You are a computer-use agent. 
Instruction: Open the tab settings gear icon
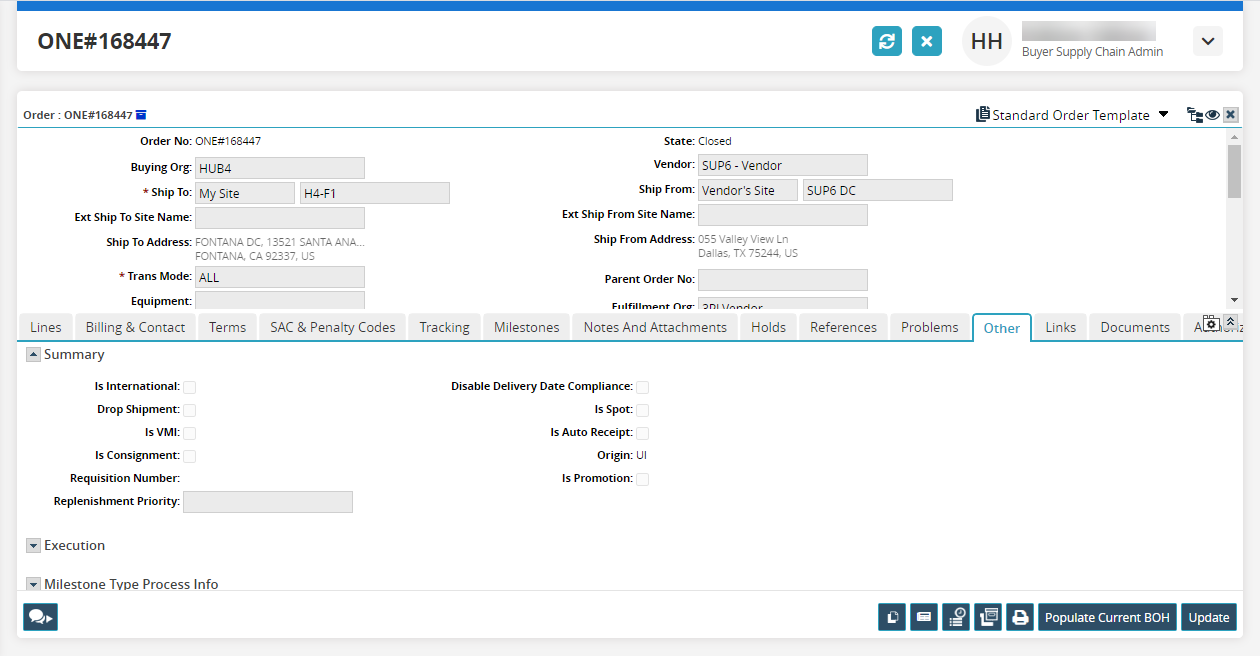pyautogui.click(x=1211, y=324)
